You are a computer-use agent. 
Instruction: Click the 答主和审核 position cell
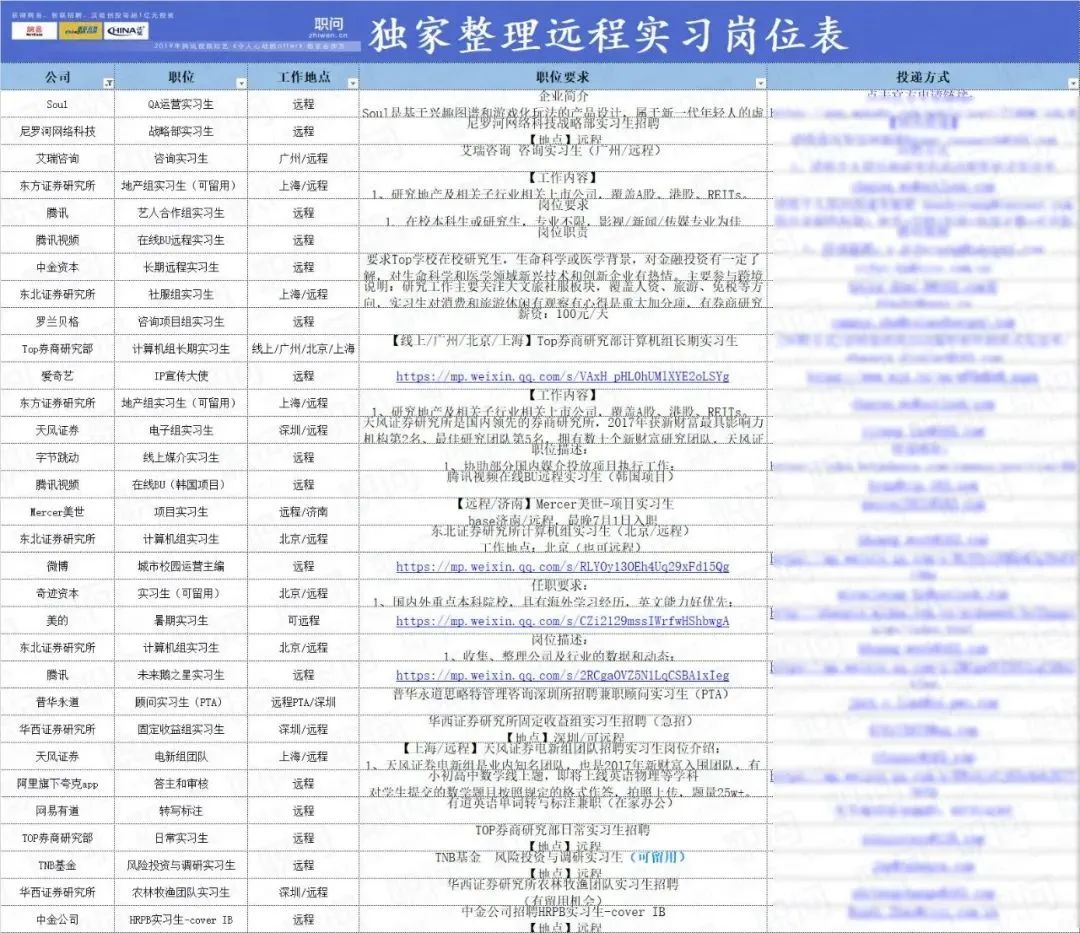[x=180, y=784]
